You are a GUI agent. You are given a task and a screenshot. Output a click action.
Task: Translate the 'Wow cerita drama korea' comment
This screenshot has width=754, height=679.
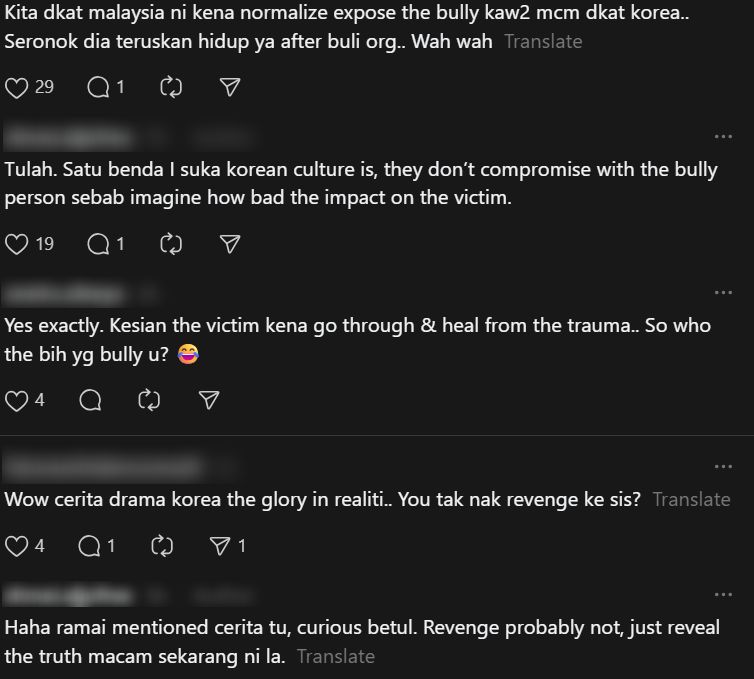pyautogui.click(x=691, y=500)
